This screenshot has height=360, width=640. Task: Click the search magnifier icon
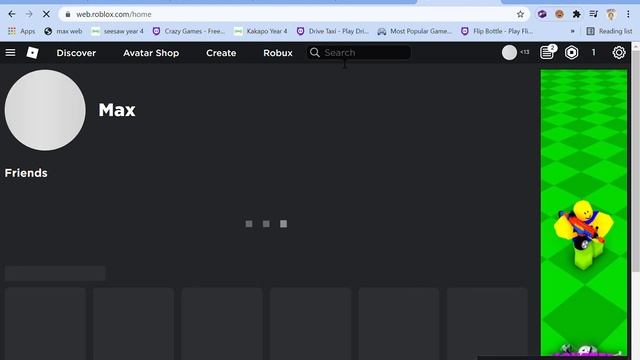click(x=314, y=53)
